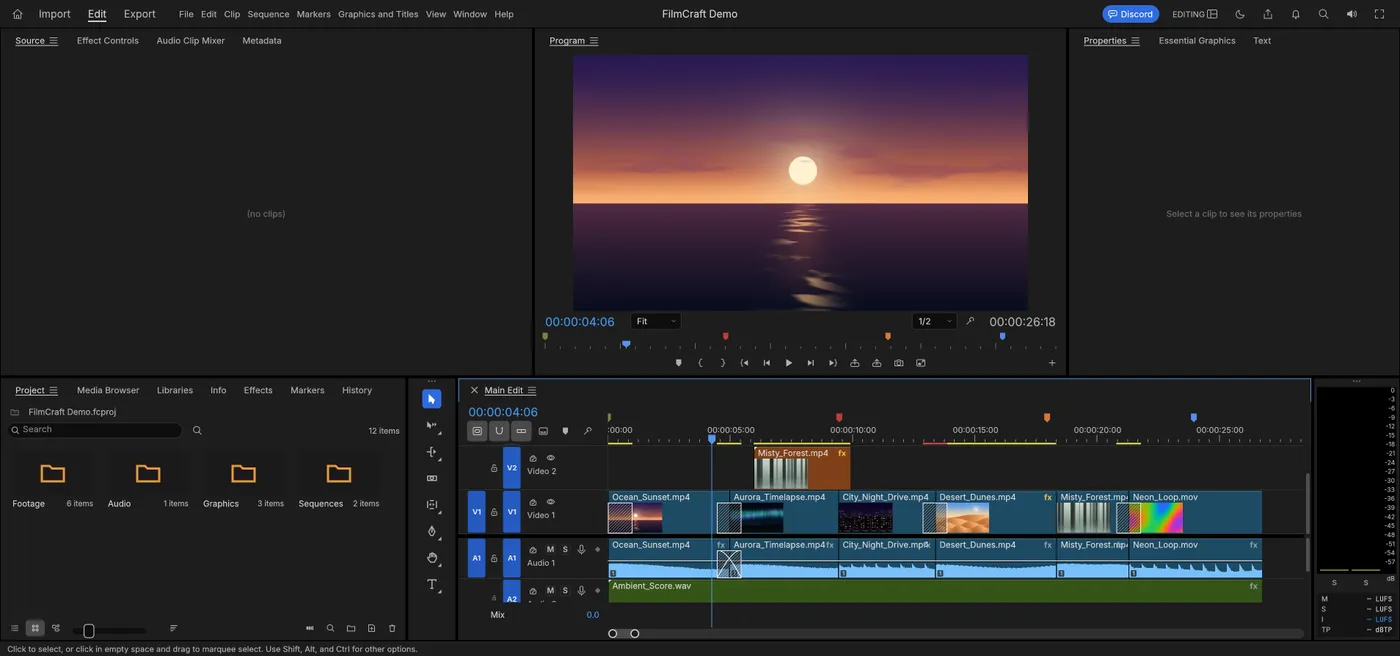The height and width of the screenshot is (656, 1400).
Task: Click Go to Out point button
Action: (832, 363)
